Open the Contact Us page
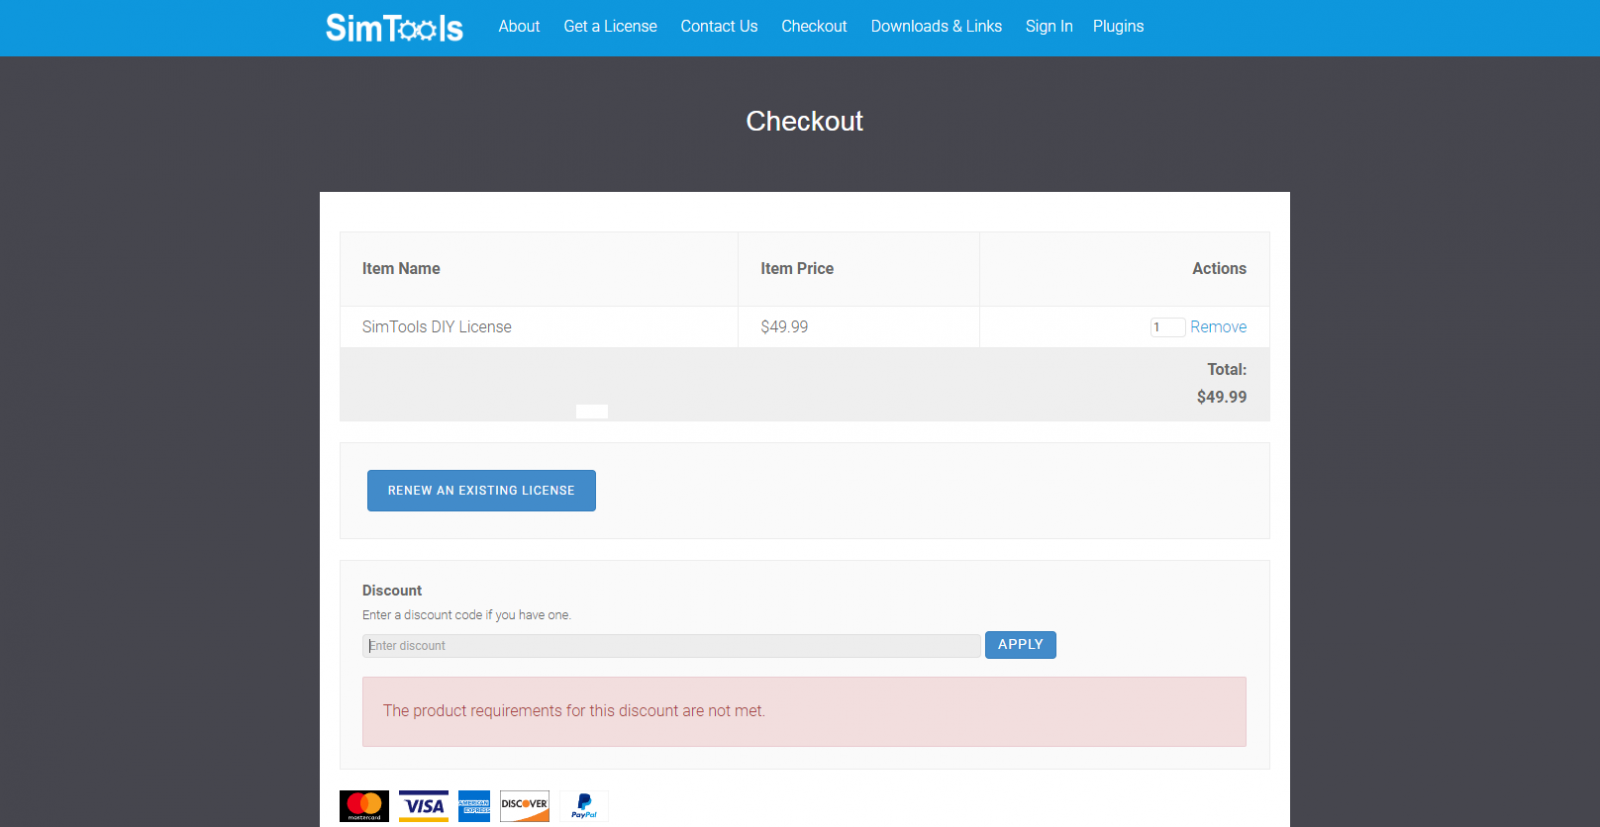 point(719,26)
